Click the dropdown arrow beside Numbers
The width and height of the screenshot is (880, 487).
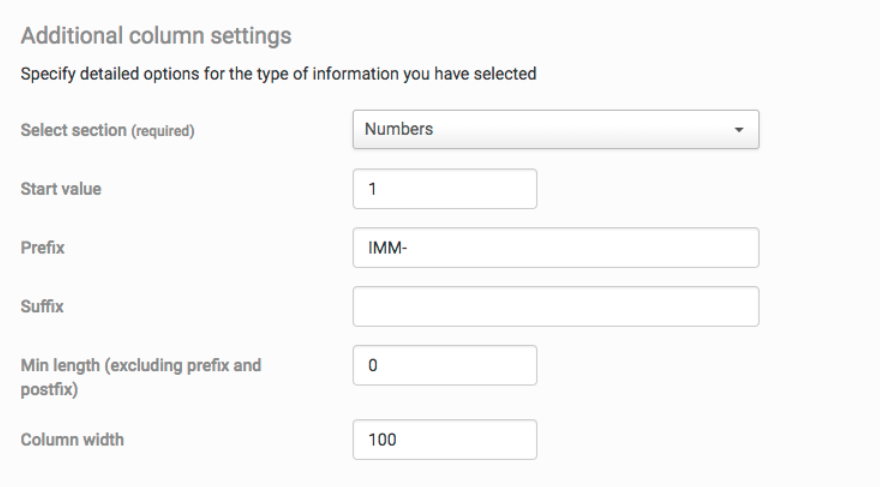(739, 131)
